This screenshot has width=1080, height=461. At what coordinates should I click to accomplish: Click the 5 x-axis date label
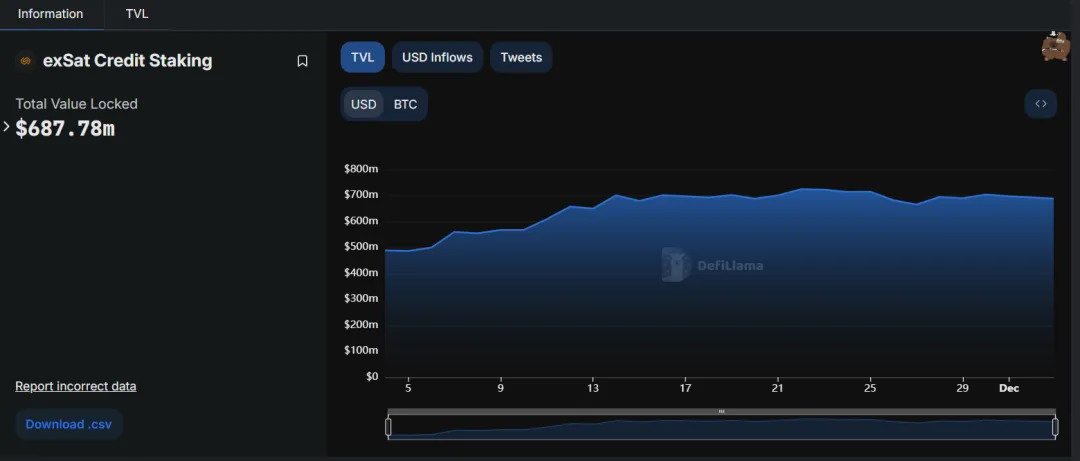coord(408,388)
